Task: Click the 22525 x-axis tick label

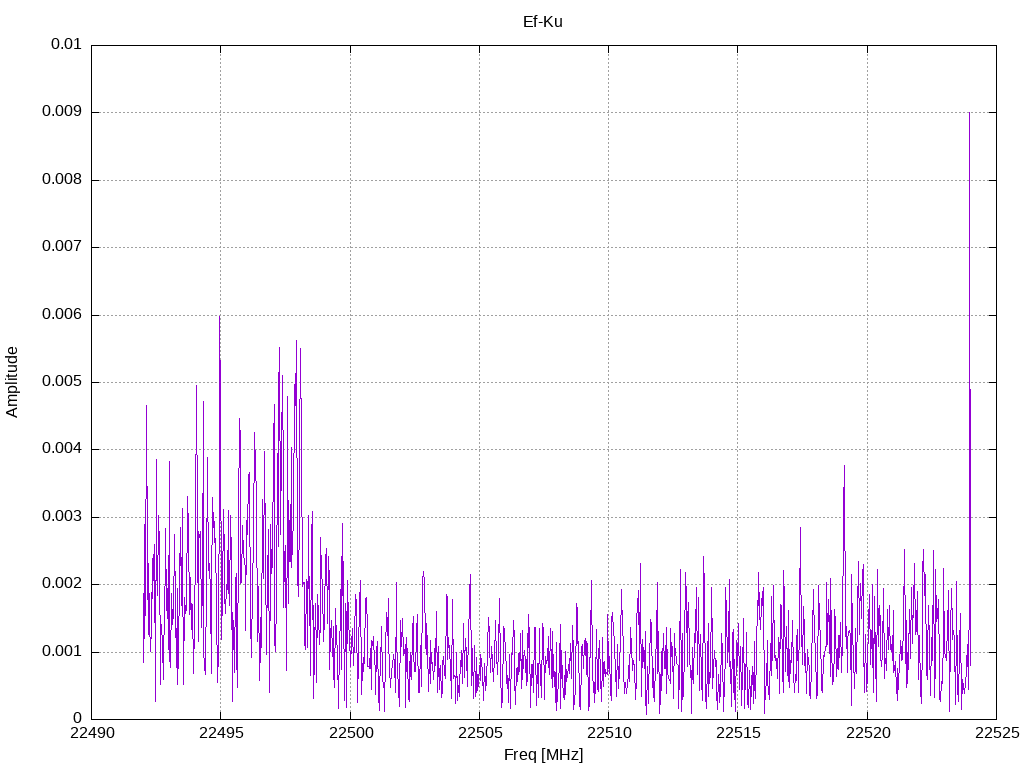Action: coord(996,733)
